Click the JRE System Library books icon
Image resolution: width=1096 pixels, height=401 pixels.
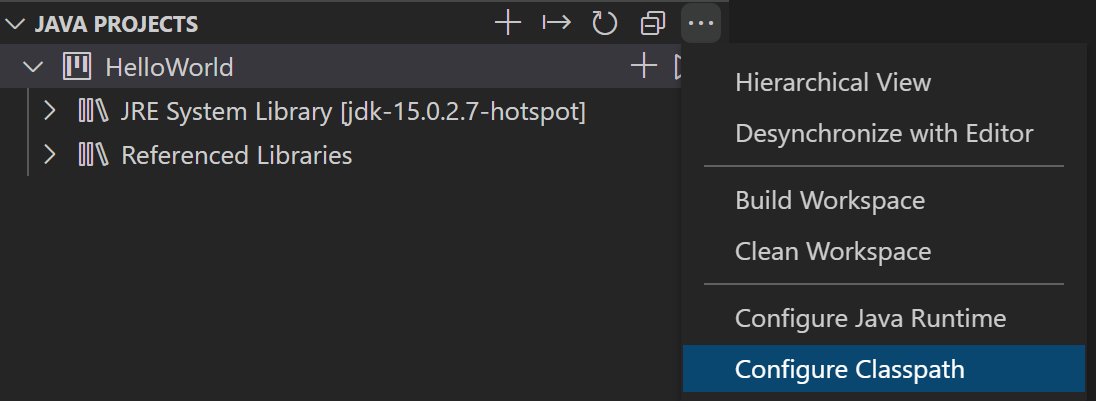click(x=93, y=112)
